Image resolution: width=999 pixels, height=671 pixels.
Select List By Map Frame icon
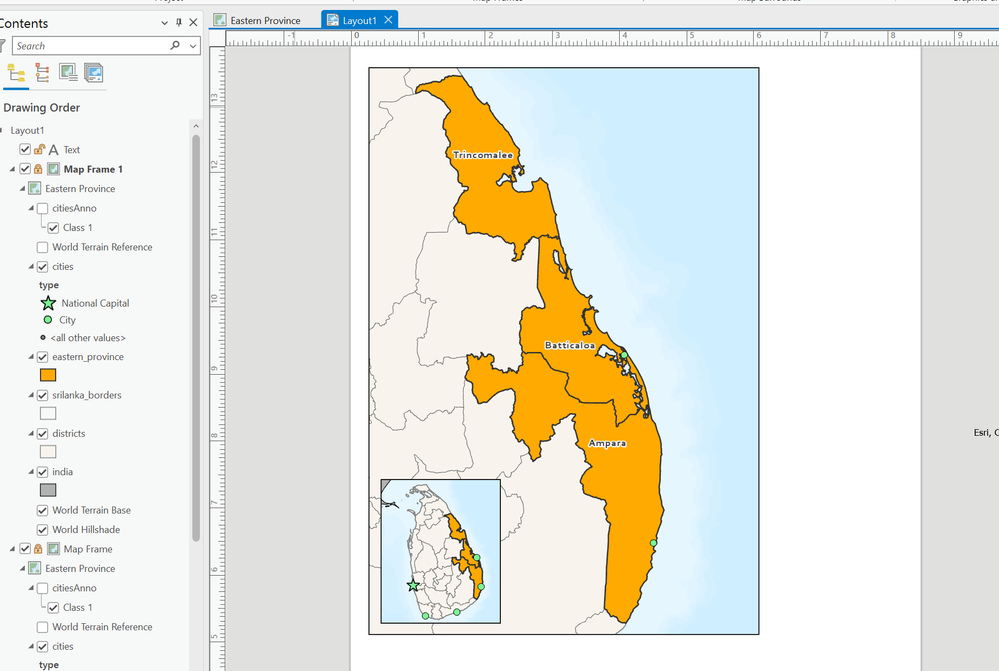[94, 73]
